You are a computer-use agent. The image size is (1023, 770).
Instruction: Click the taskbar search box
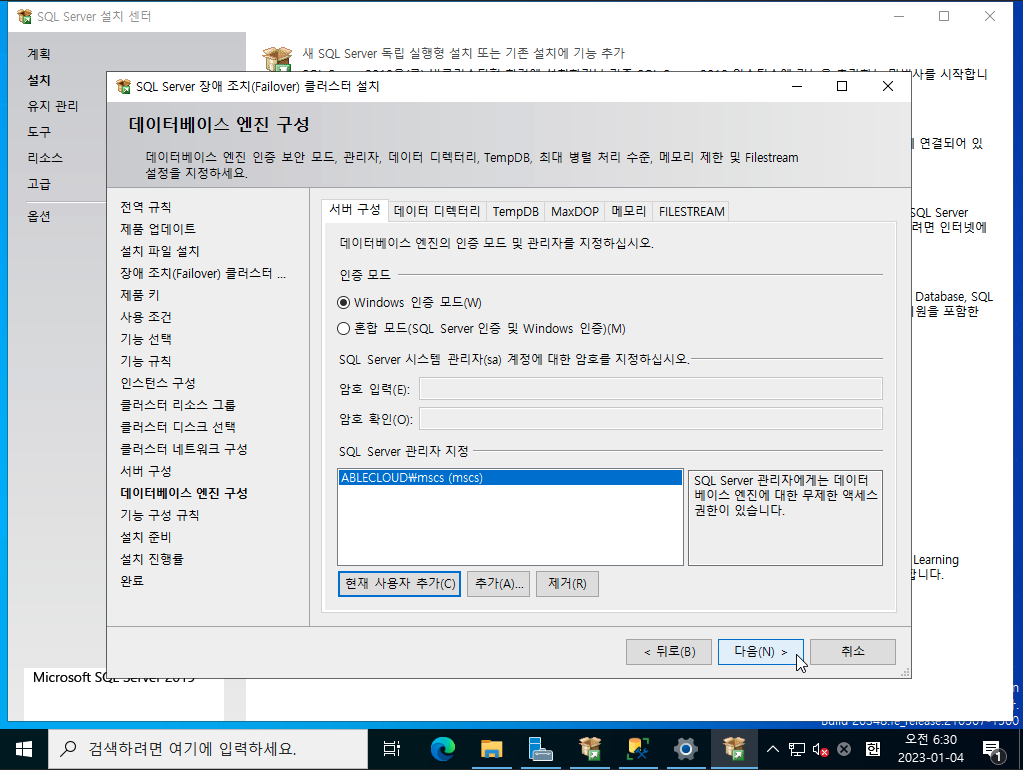click(x=208, y=749)
